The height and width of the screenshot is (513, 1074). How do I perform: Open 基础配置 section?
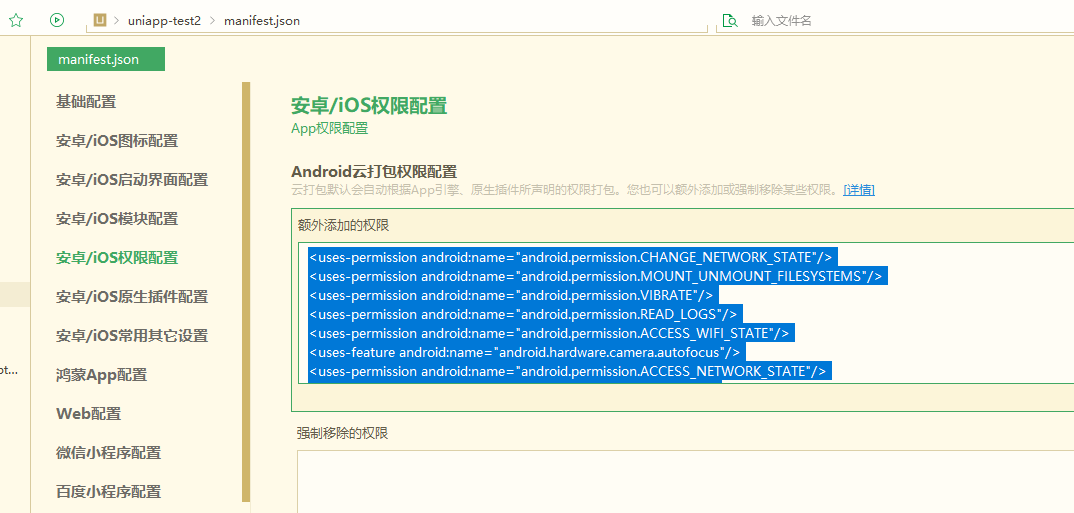[86, 102]
